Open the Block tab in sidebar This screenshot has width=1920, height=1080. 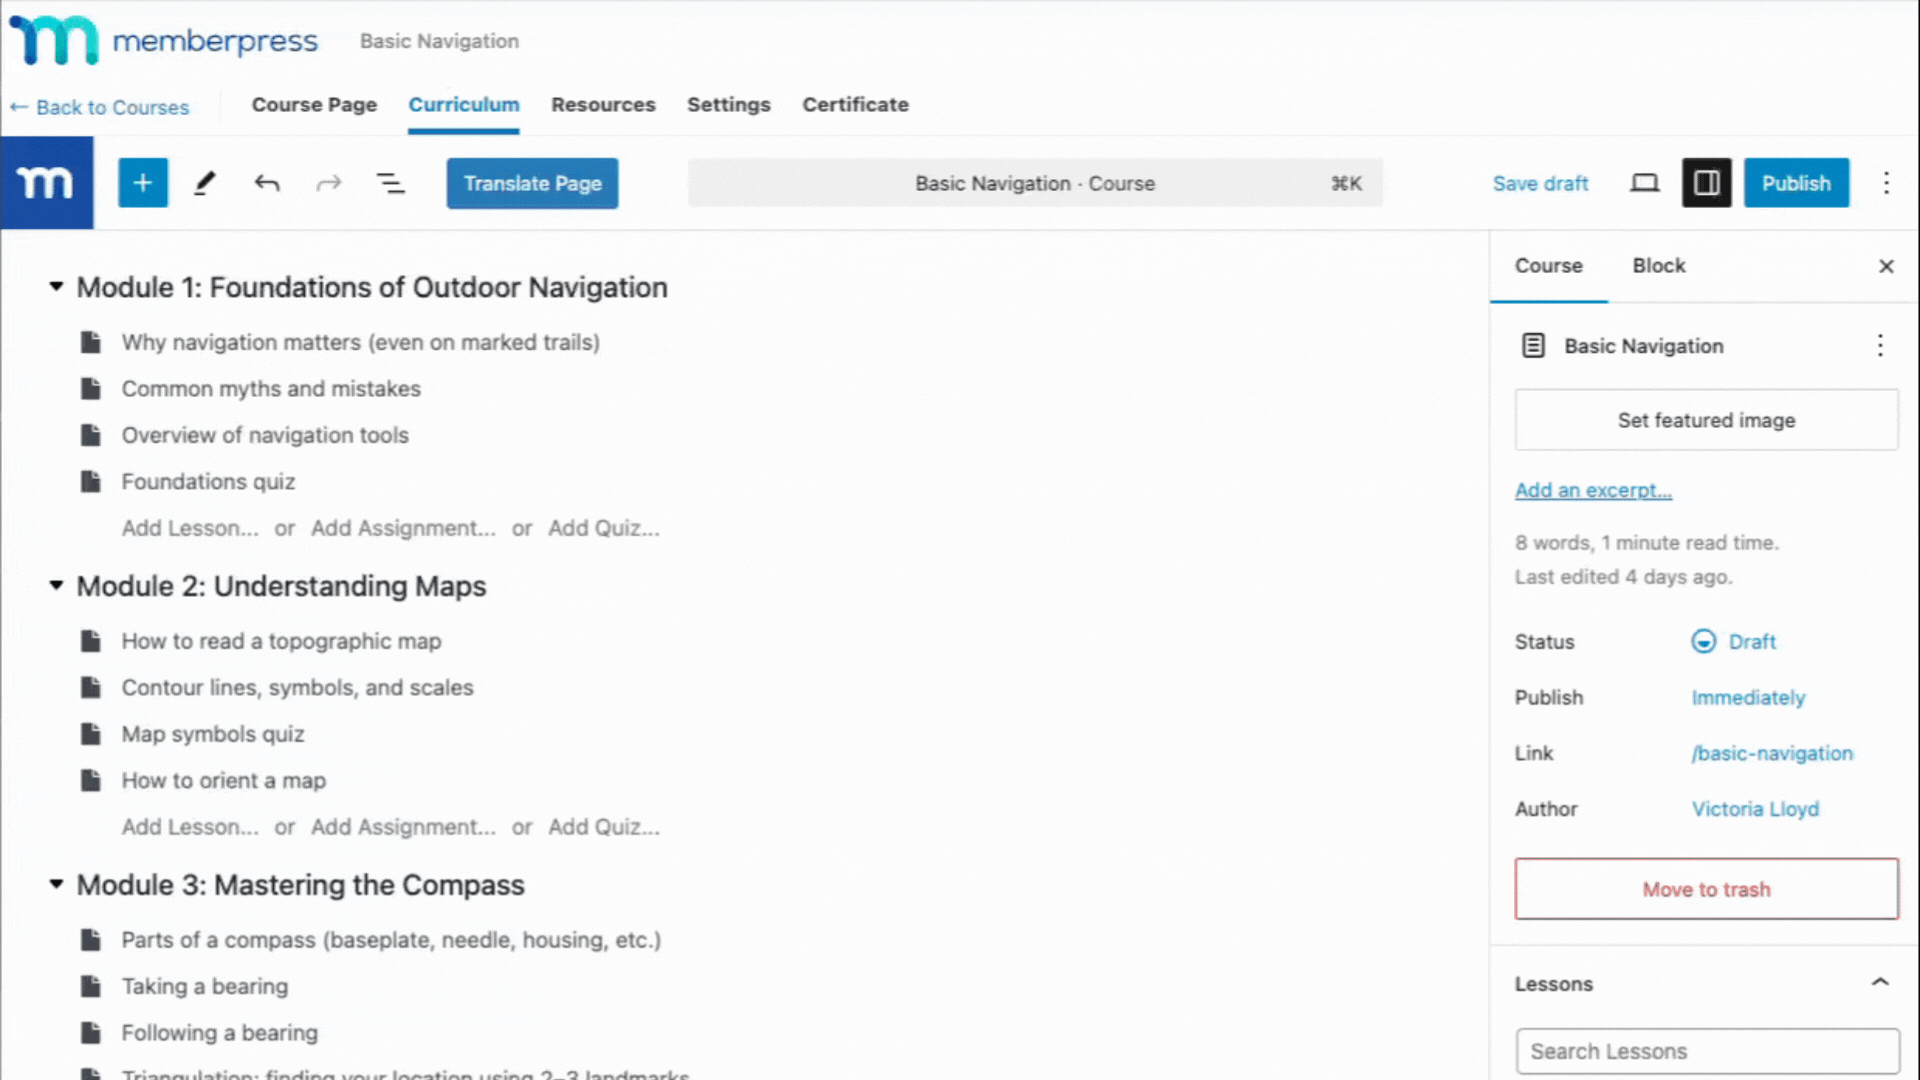point(1658,266)
